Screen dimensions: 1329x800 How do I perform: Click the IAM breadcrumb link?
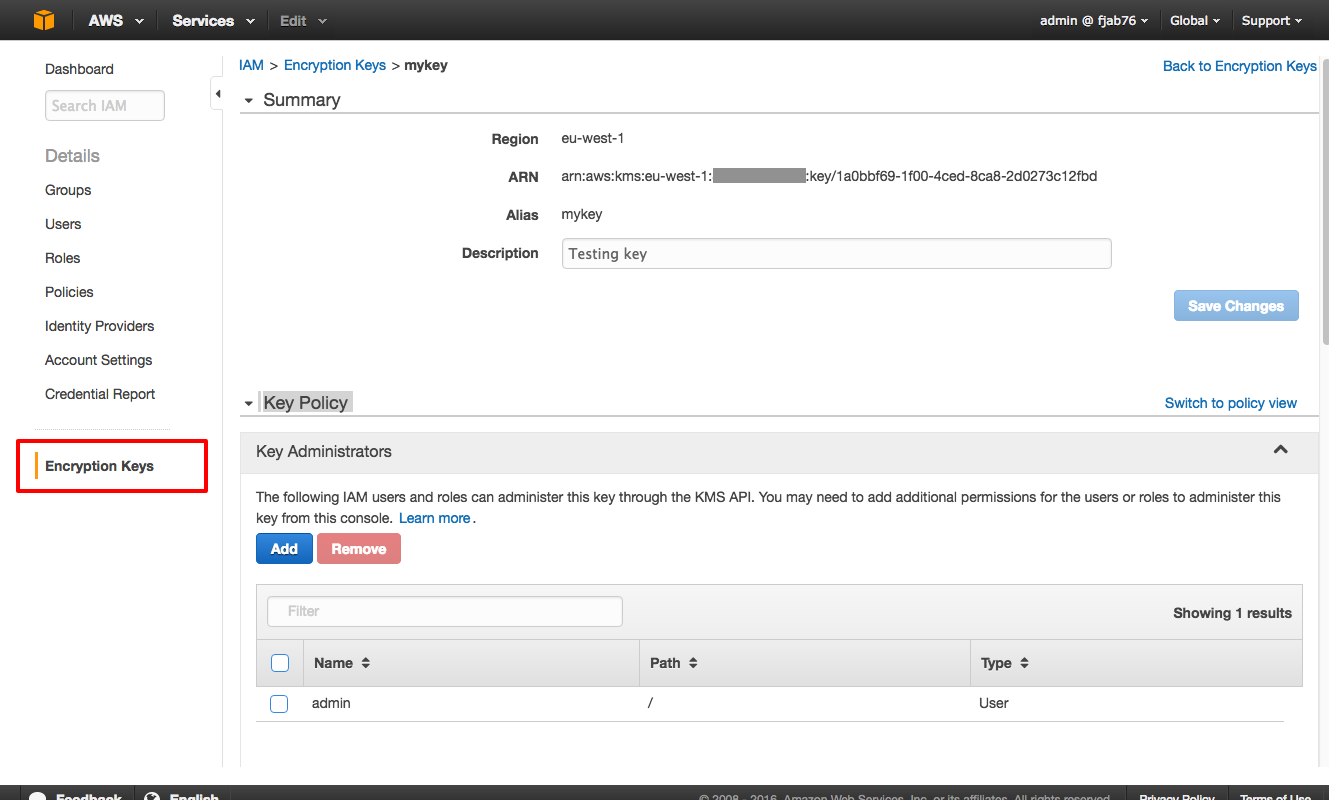click(x=251, y=65)
